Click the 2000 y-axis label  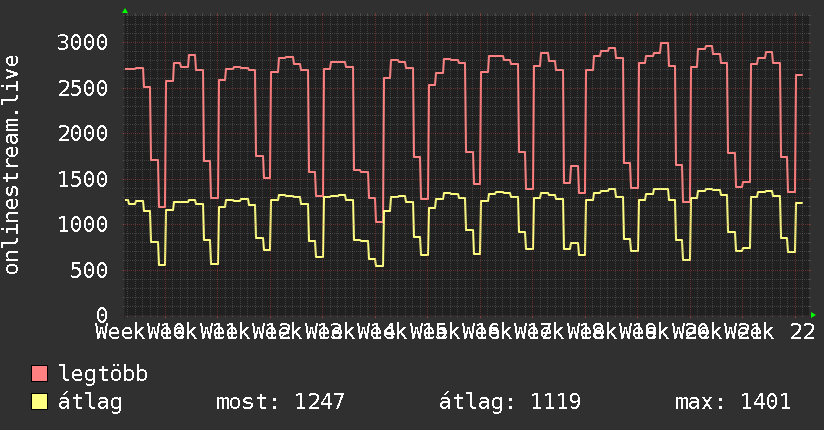pos(83,134)
